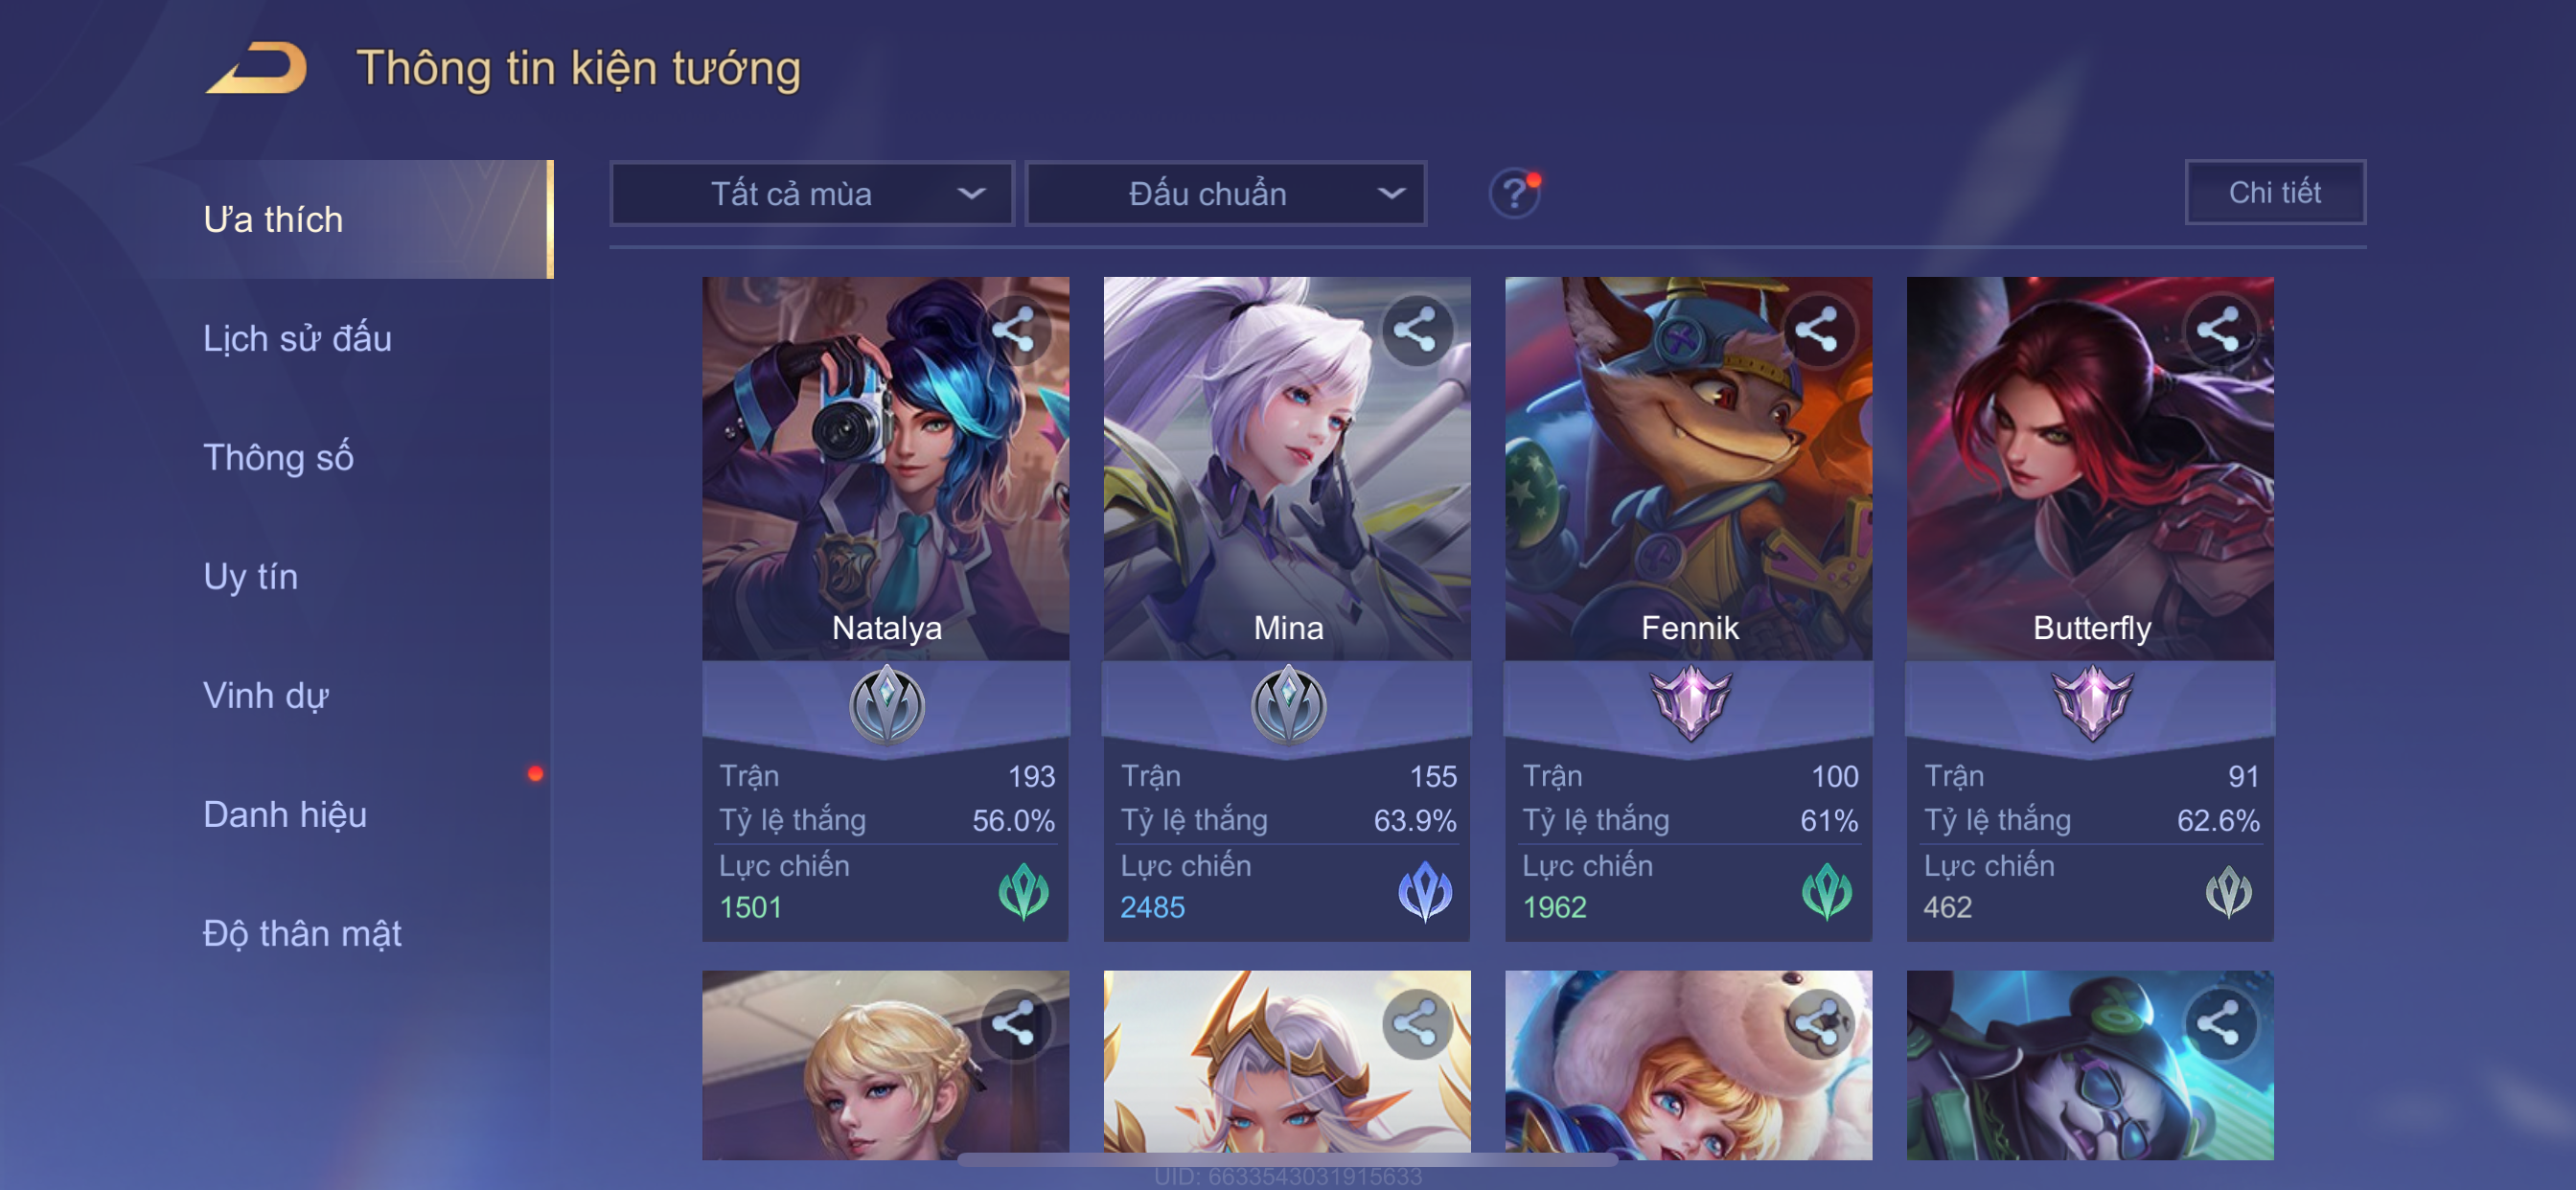Share the Mina hero card
The image size is (2576, 1190).
tap(1416, 330)
